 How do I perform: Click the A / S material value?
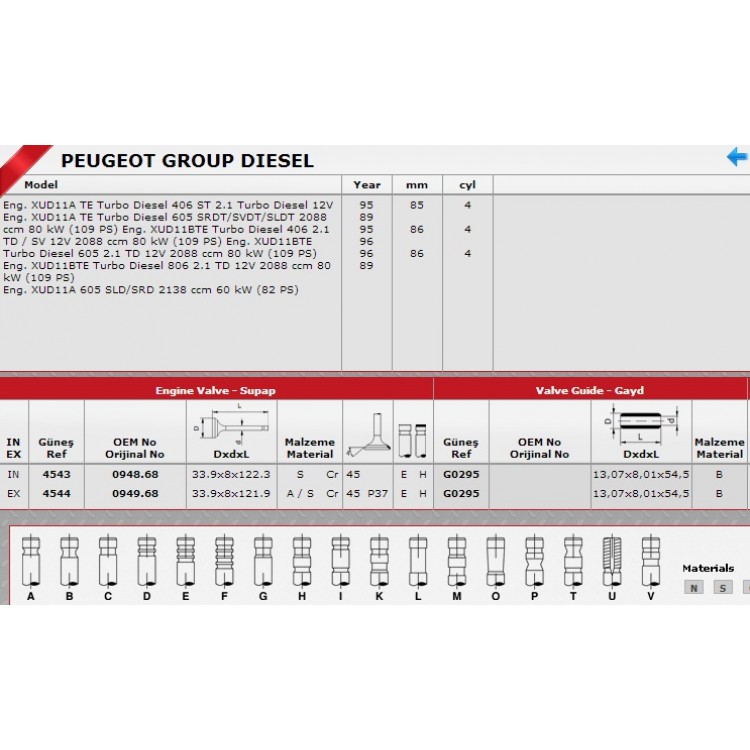[300, 494]
